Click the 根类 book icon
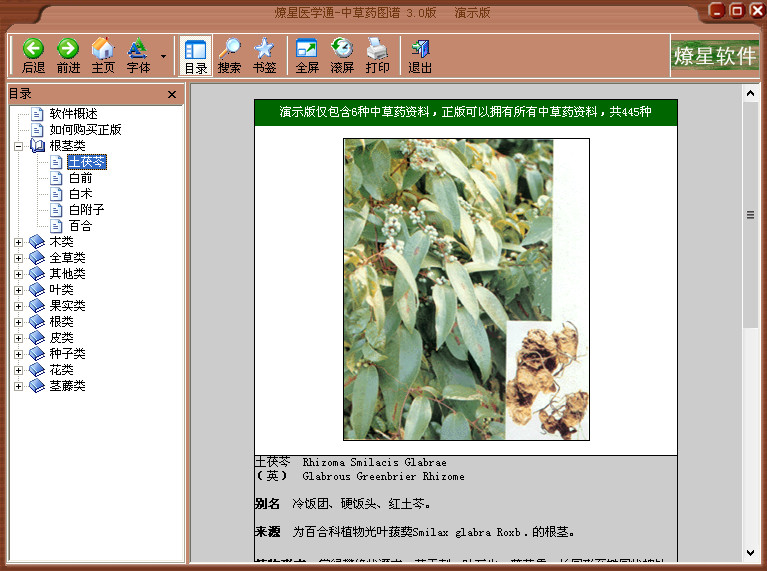 [37, 322]
